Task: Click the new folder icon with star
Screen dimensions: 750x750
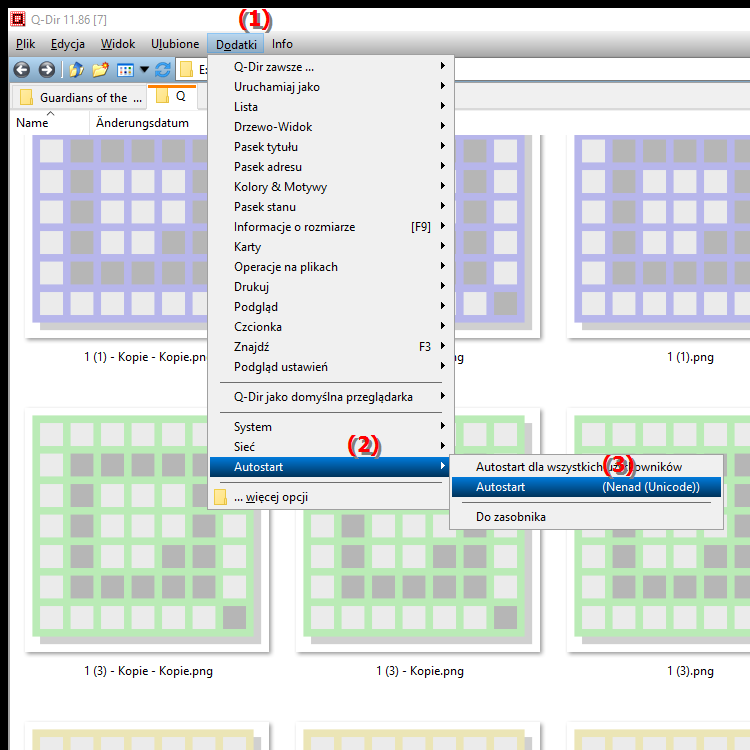Action: pos(100,70)
